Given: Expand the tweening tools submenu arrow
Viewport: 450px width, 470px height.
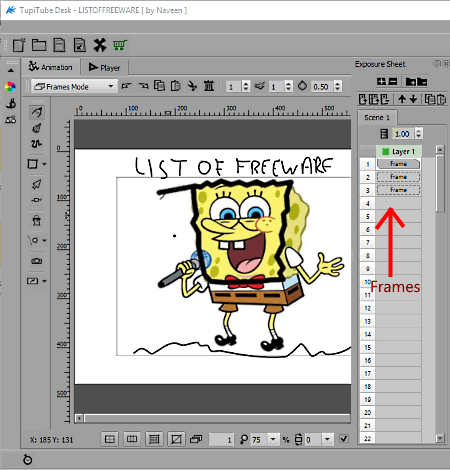Looking at the screenshot, I should 44,240.
